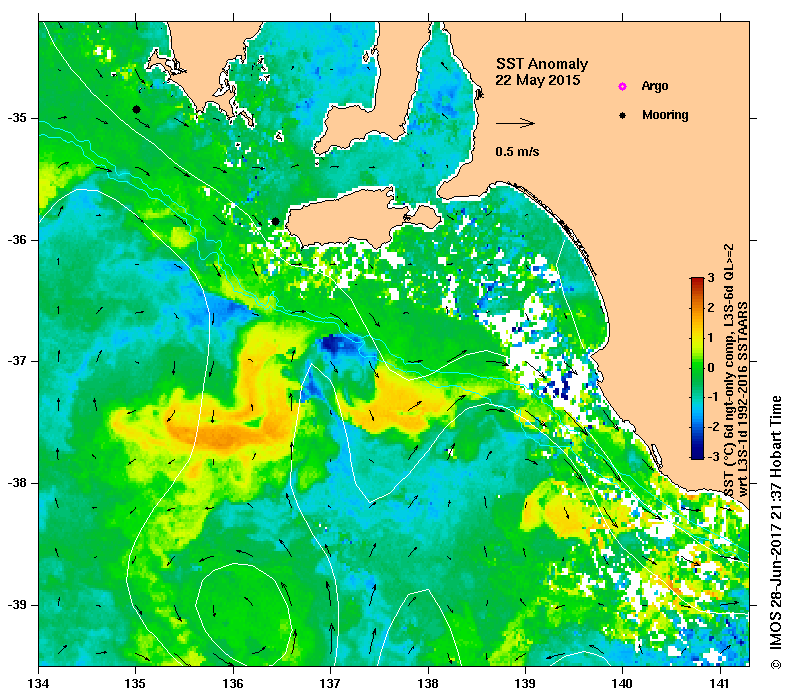Click the black Mooring legend marker
791x700 pixels.
623,115
